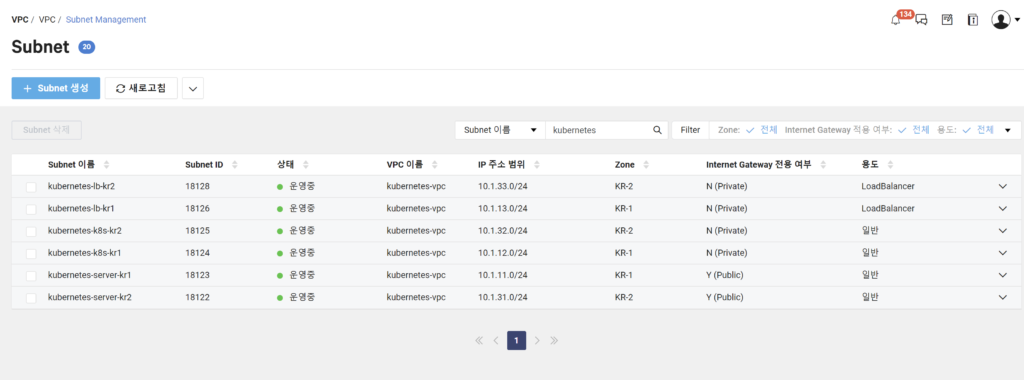Sort by 용도 column arrows

point(890,165)
